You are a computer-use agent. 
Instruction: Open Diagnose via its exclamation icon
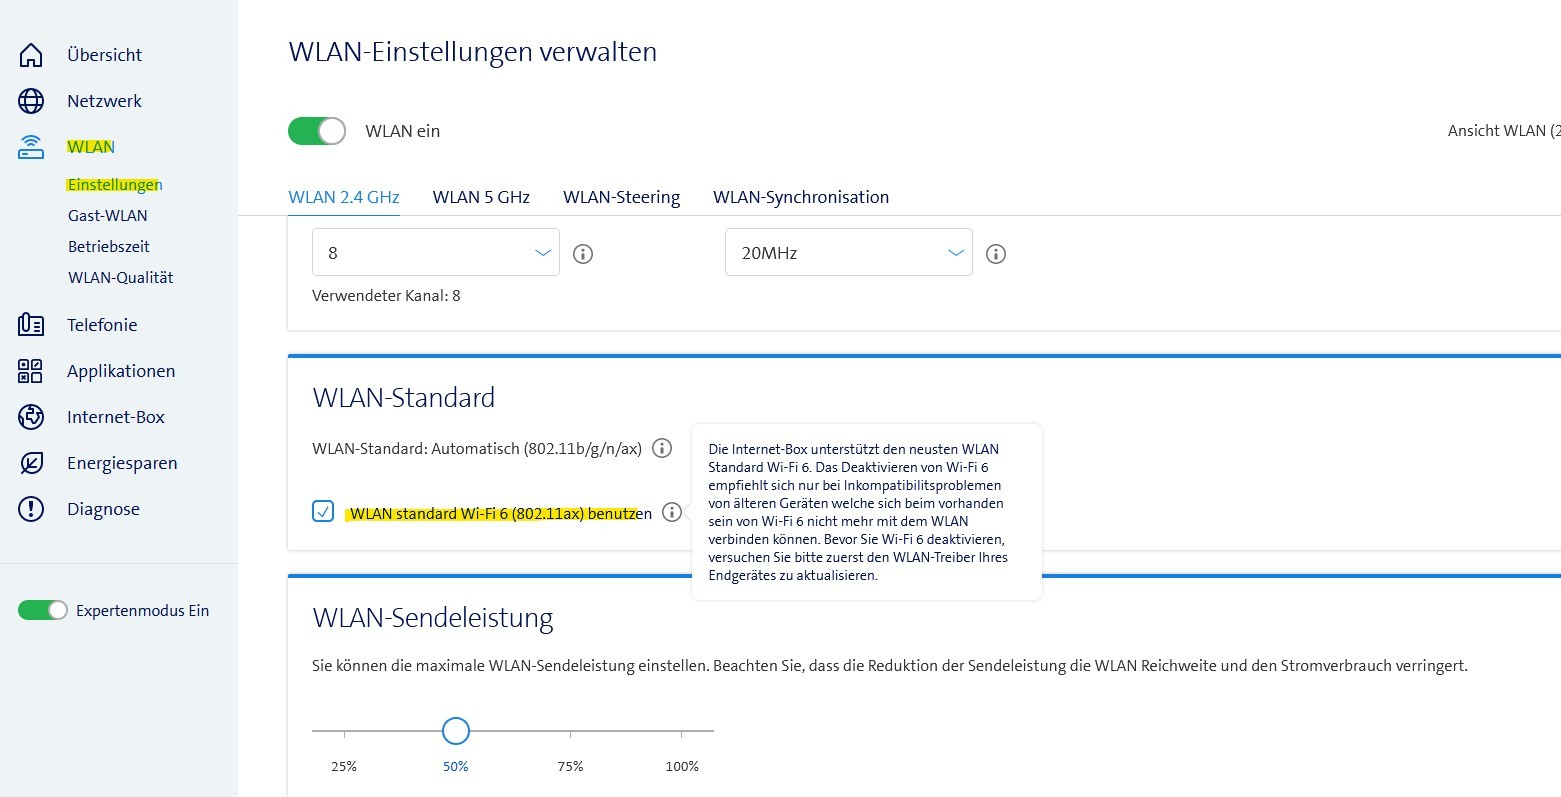point(31,508)
